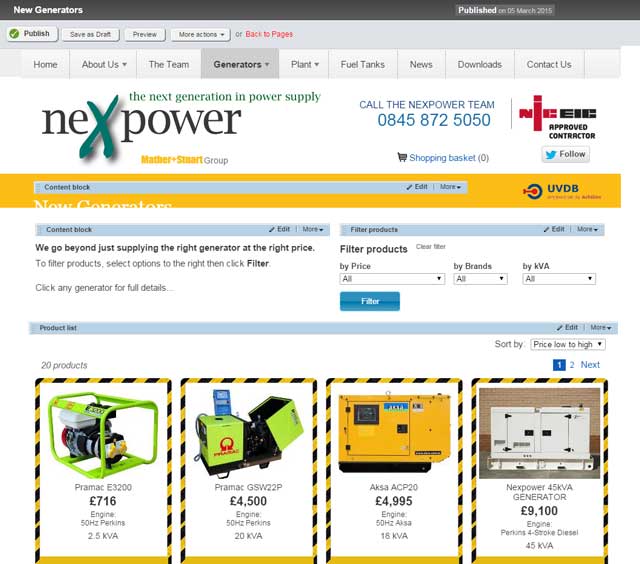The image size is (640, 564).
Task: Click the Twitter Follow button
Action: (566, 154)
